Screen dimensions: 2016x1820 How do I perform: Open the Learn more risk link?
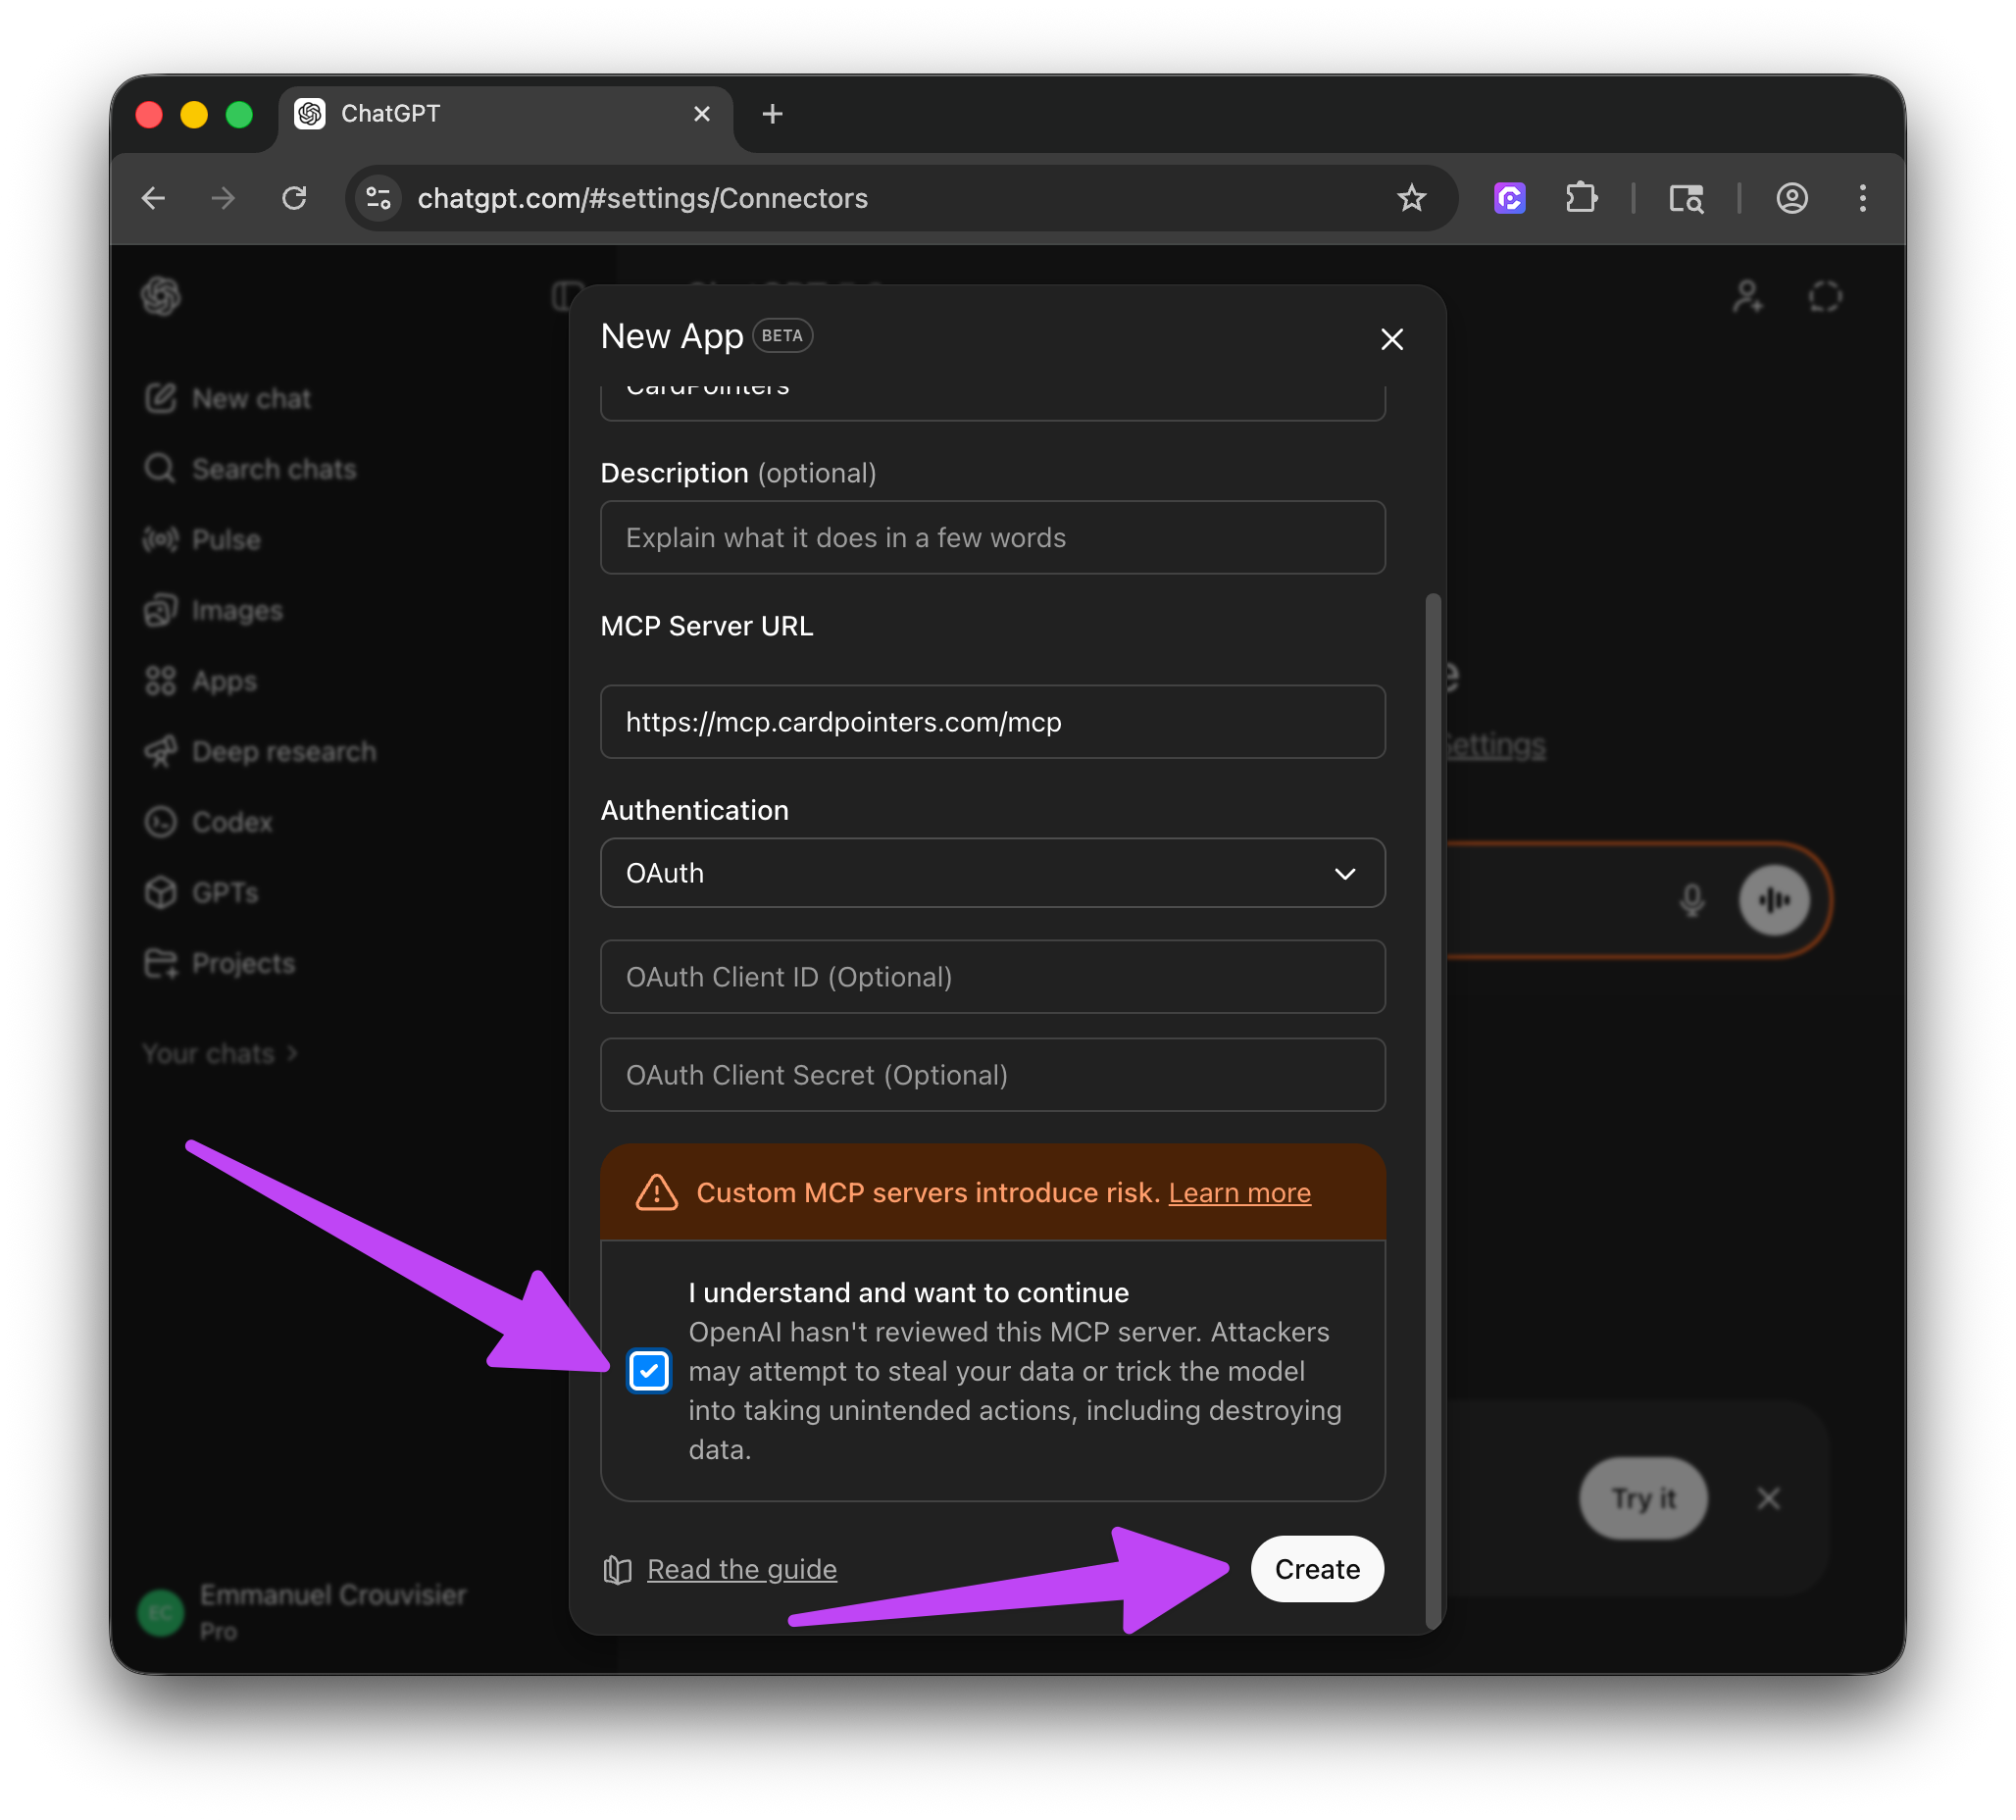pos(1239,1193)
